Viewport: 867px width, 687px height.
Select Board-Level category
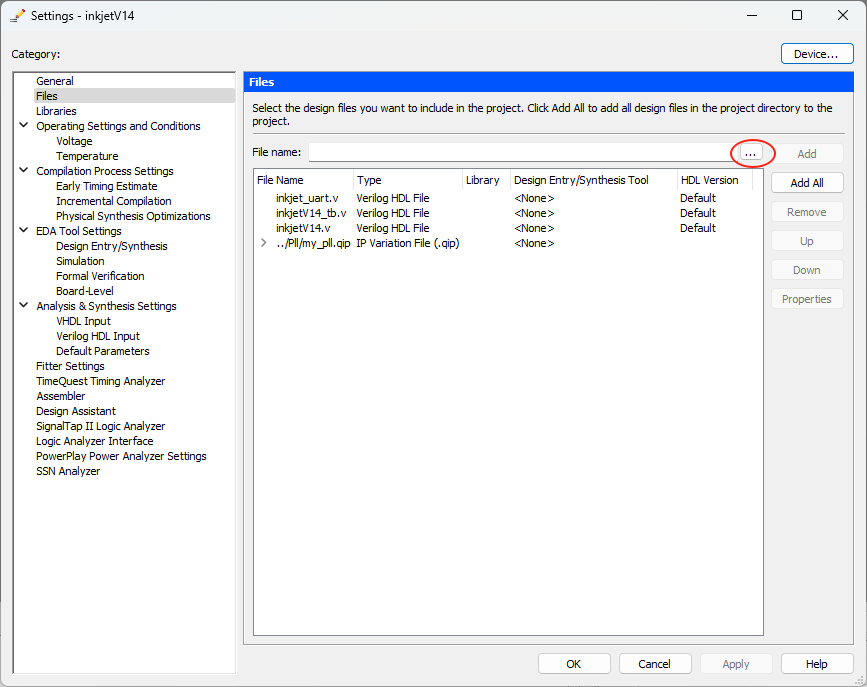(x=85, y=291)
